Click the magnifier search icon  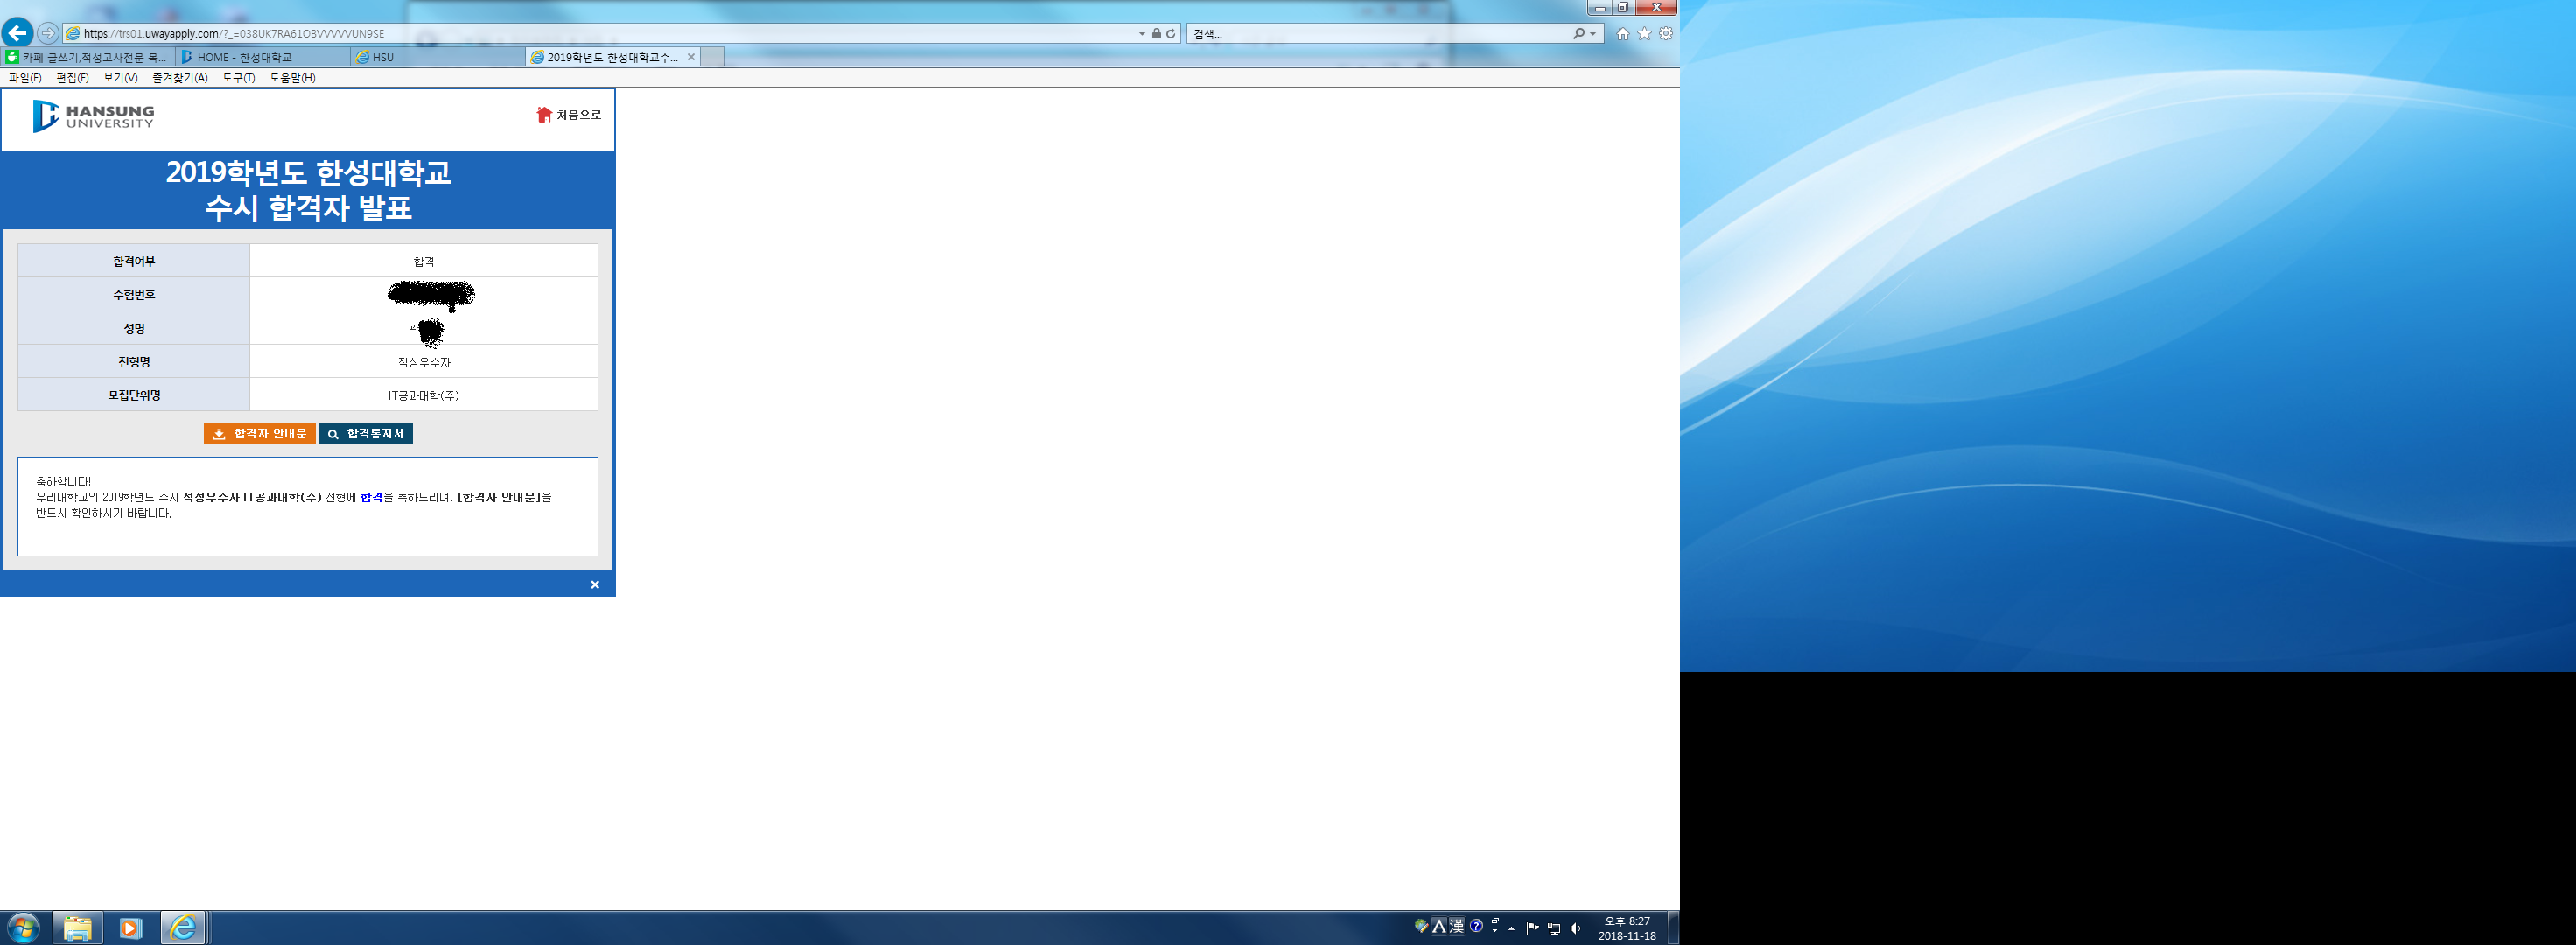click(x=1578, y=33)
